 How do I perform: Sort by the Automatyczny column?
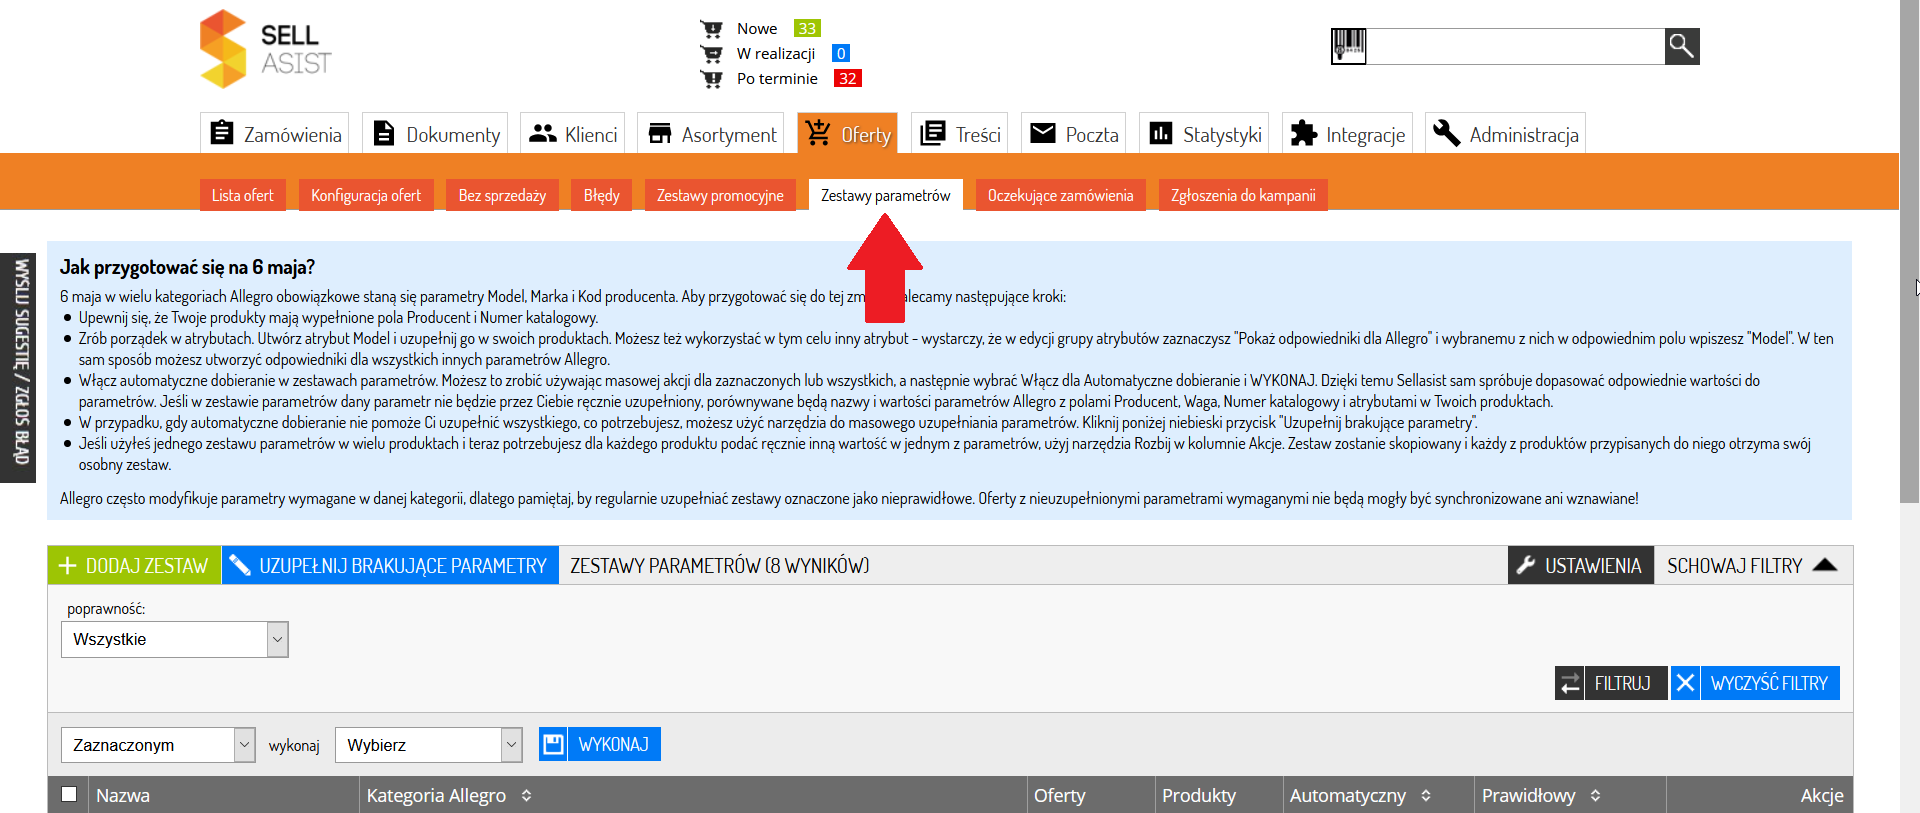(1360, 795)
